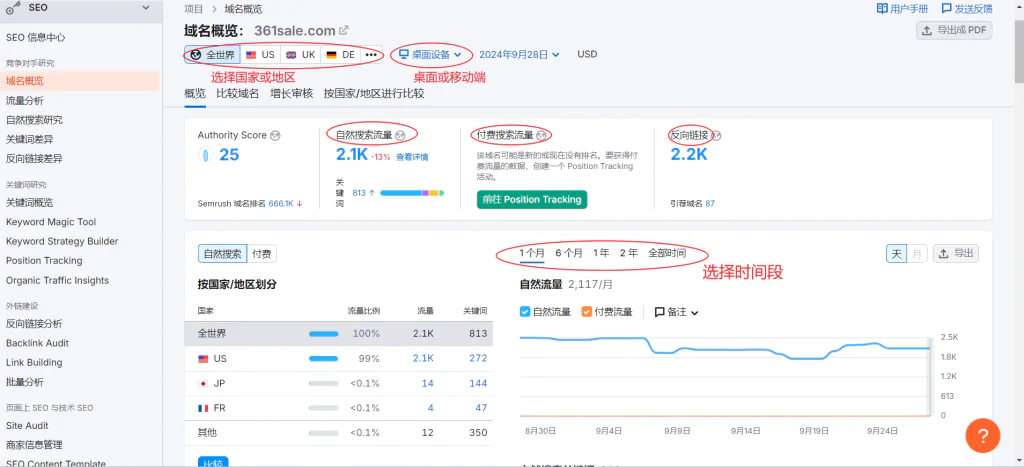This screenshot has height=467, width=1024.
Task: Click the 项目 breadcrumb link
Action: pos(193,9)
